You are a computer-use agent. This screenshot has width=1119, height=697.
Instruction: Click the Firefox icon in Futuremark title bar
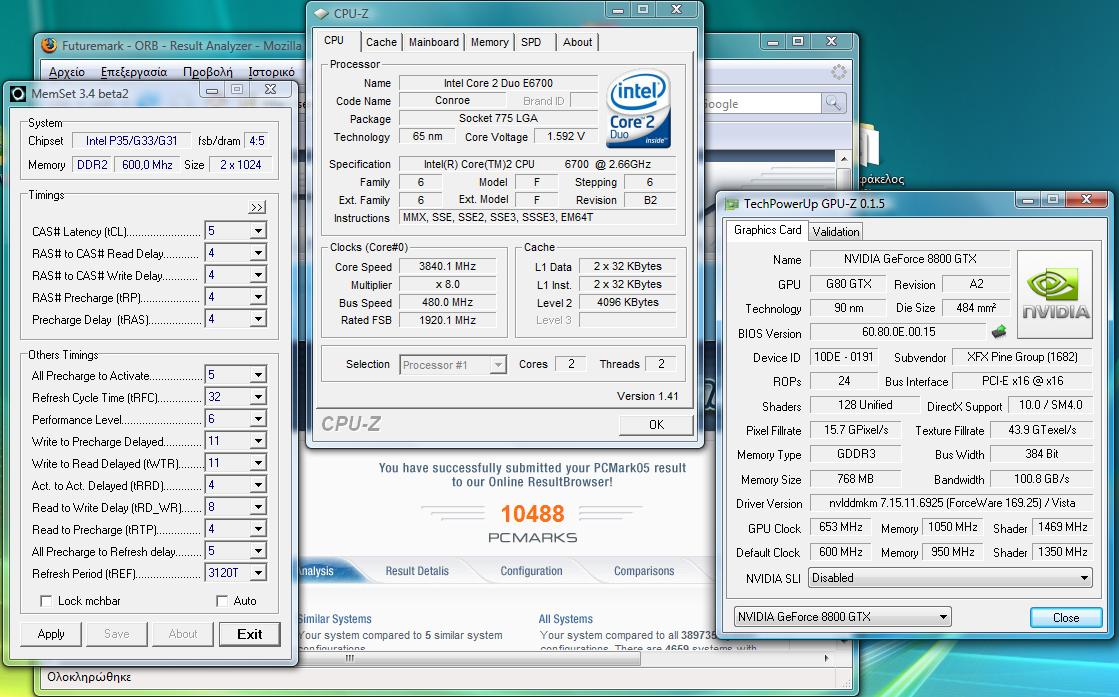click(49, 46)
